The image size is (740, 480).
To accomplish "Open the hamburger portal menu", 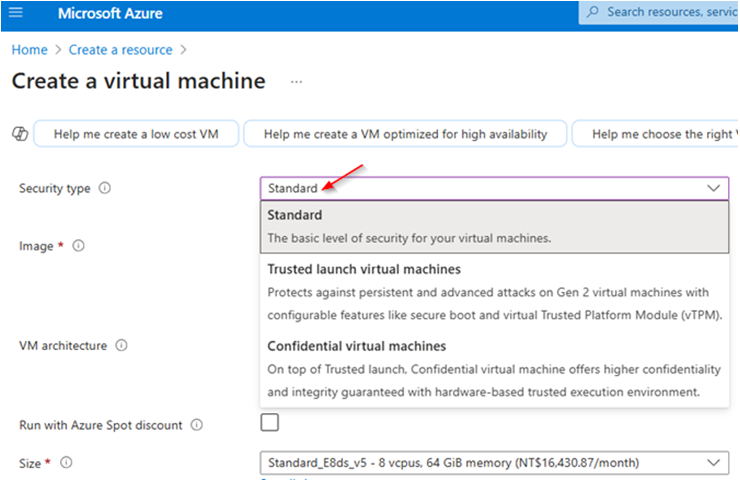I will click(16, 12).
